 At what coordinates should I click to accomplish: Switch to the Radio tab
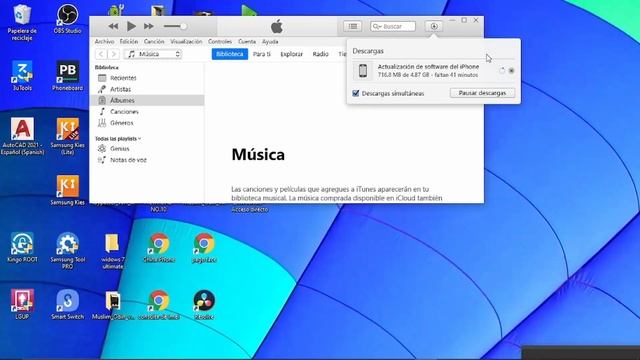(320, 54)
